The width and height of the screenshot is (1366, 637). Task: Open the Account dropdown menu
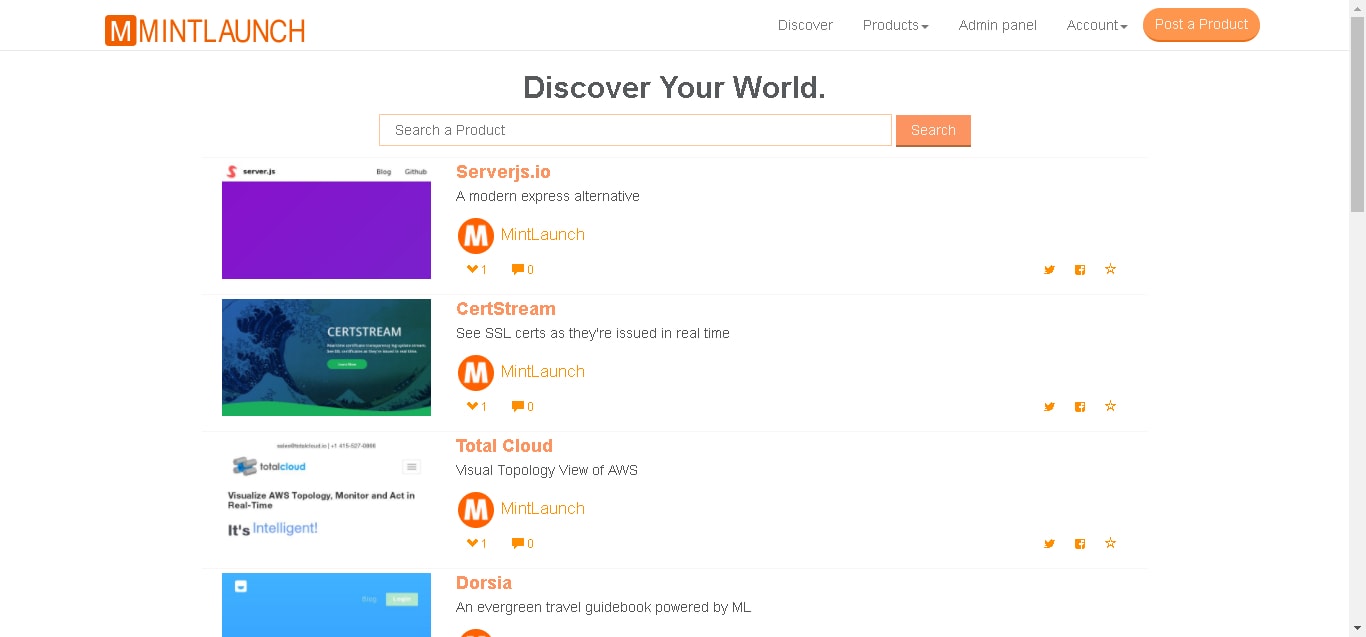[x=1097, y=25]
